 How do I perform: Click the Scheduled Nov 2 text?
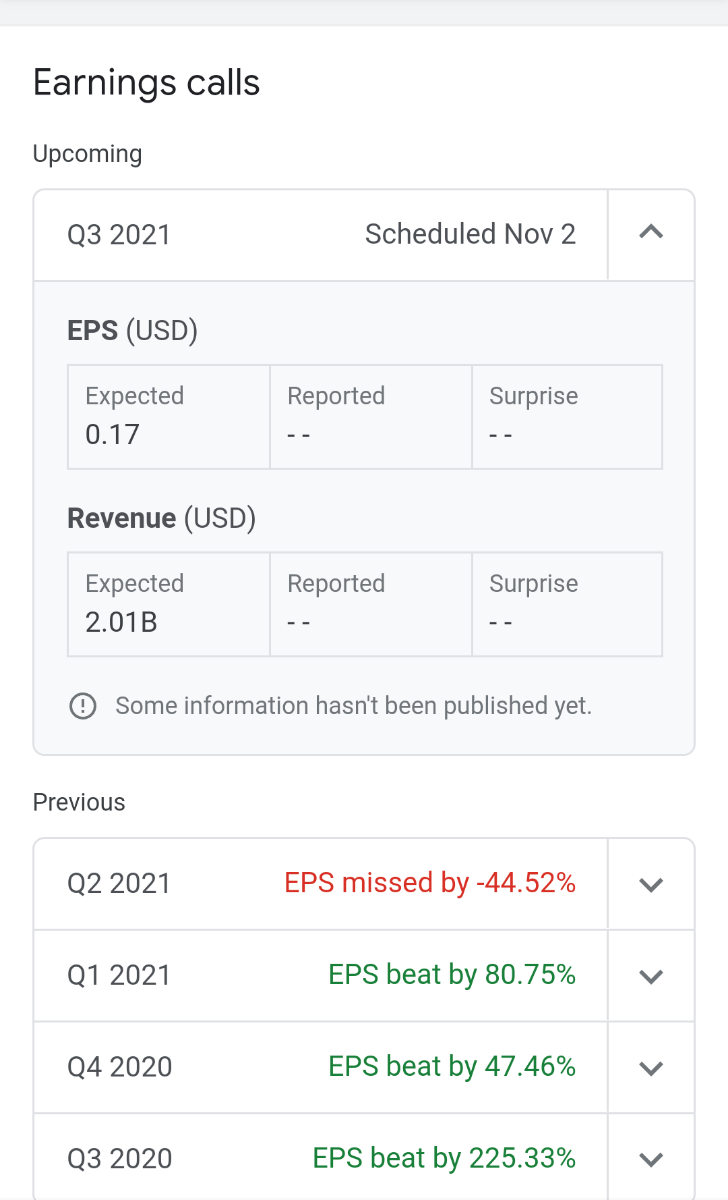[470, 235]
